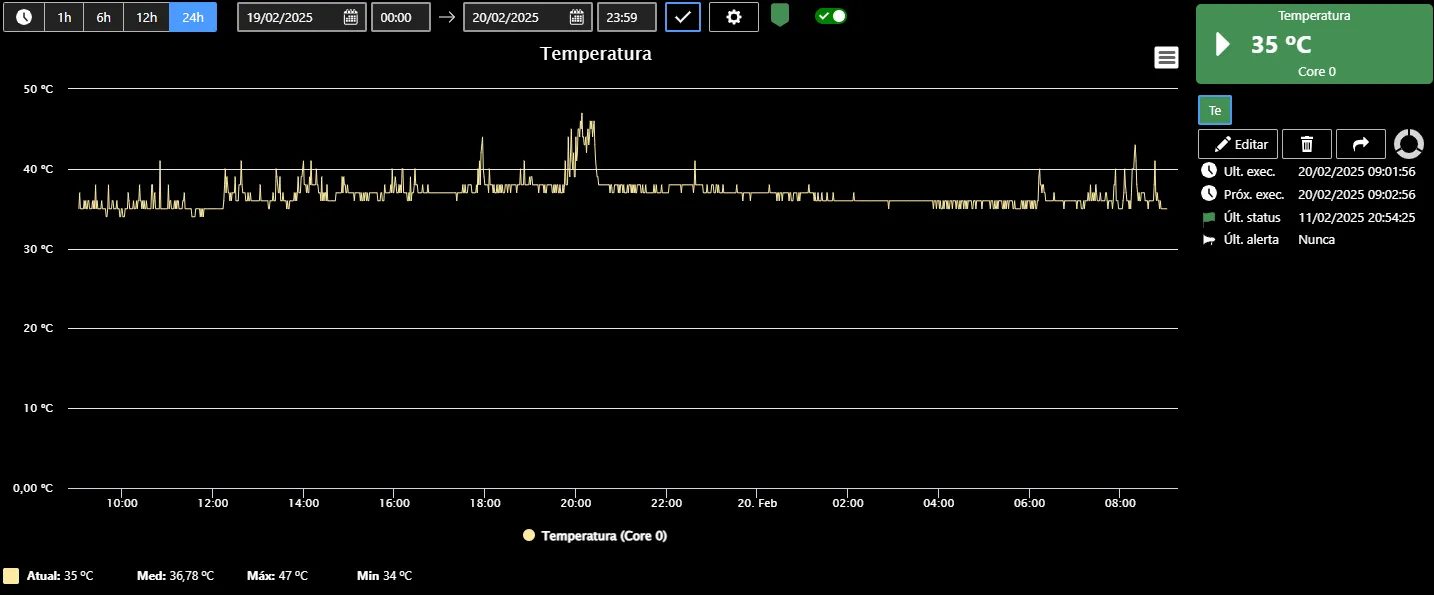
Task: Click the white flag beside Últ. alerta
Action: click(1209, 240)
